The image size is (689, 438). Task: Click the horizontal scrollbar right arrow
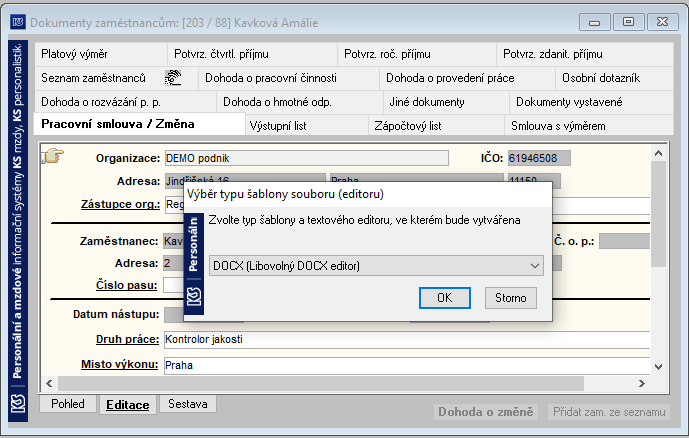pos(642,384)
